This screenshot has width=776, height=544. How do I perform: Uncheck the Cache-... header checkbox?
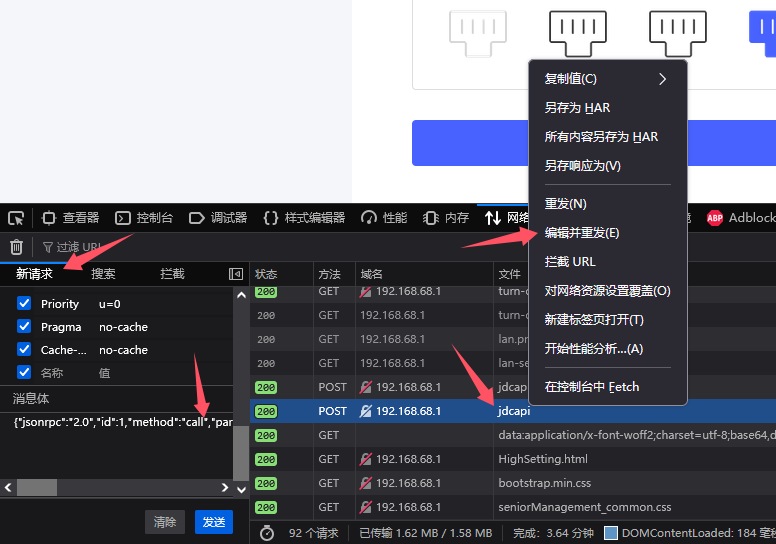coord(24,349)
